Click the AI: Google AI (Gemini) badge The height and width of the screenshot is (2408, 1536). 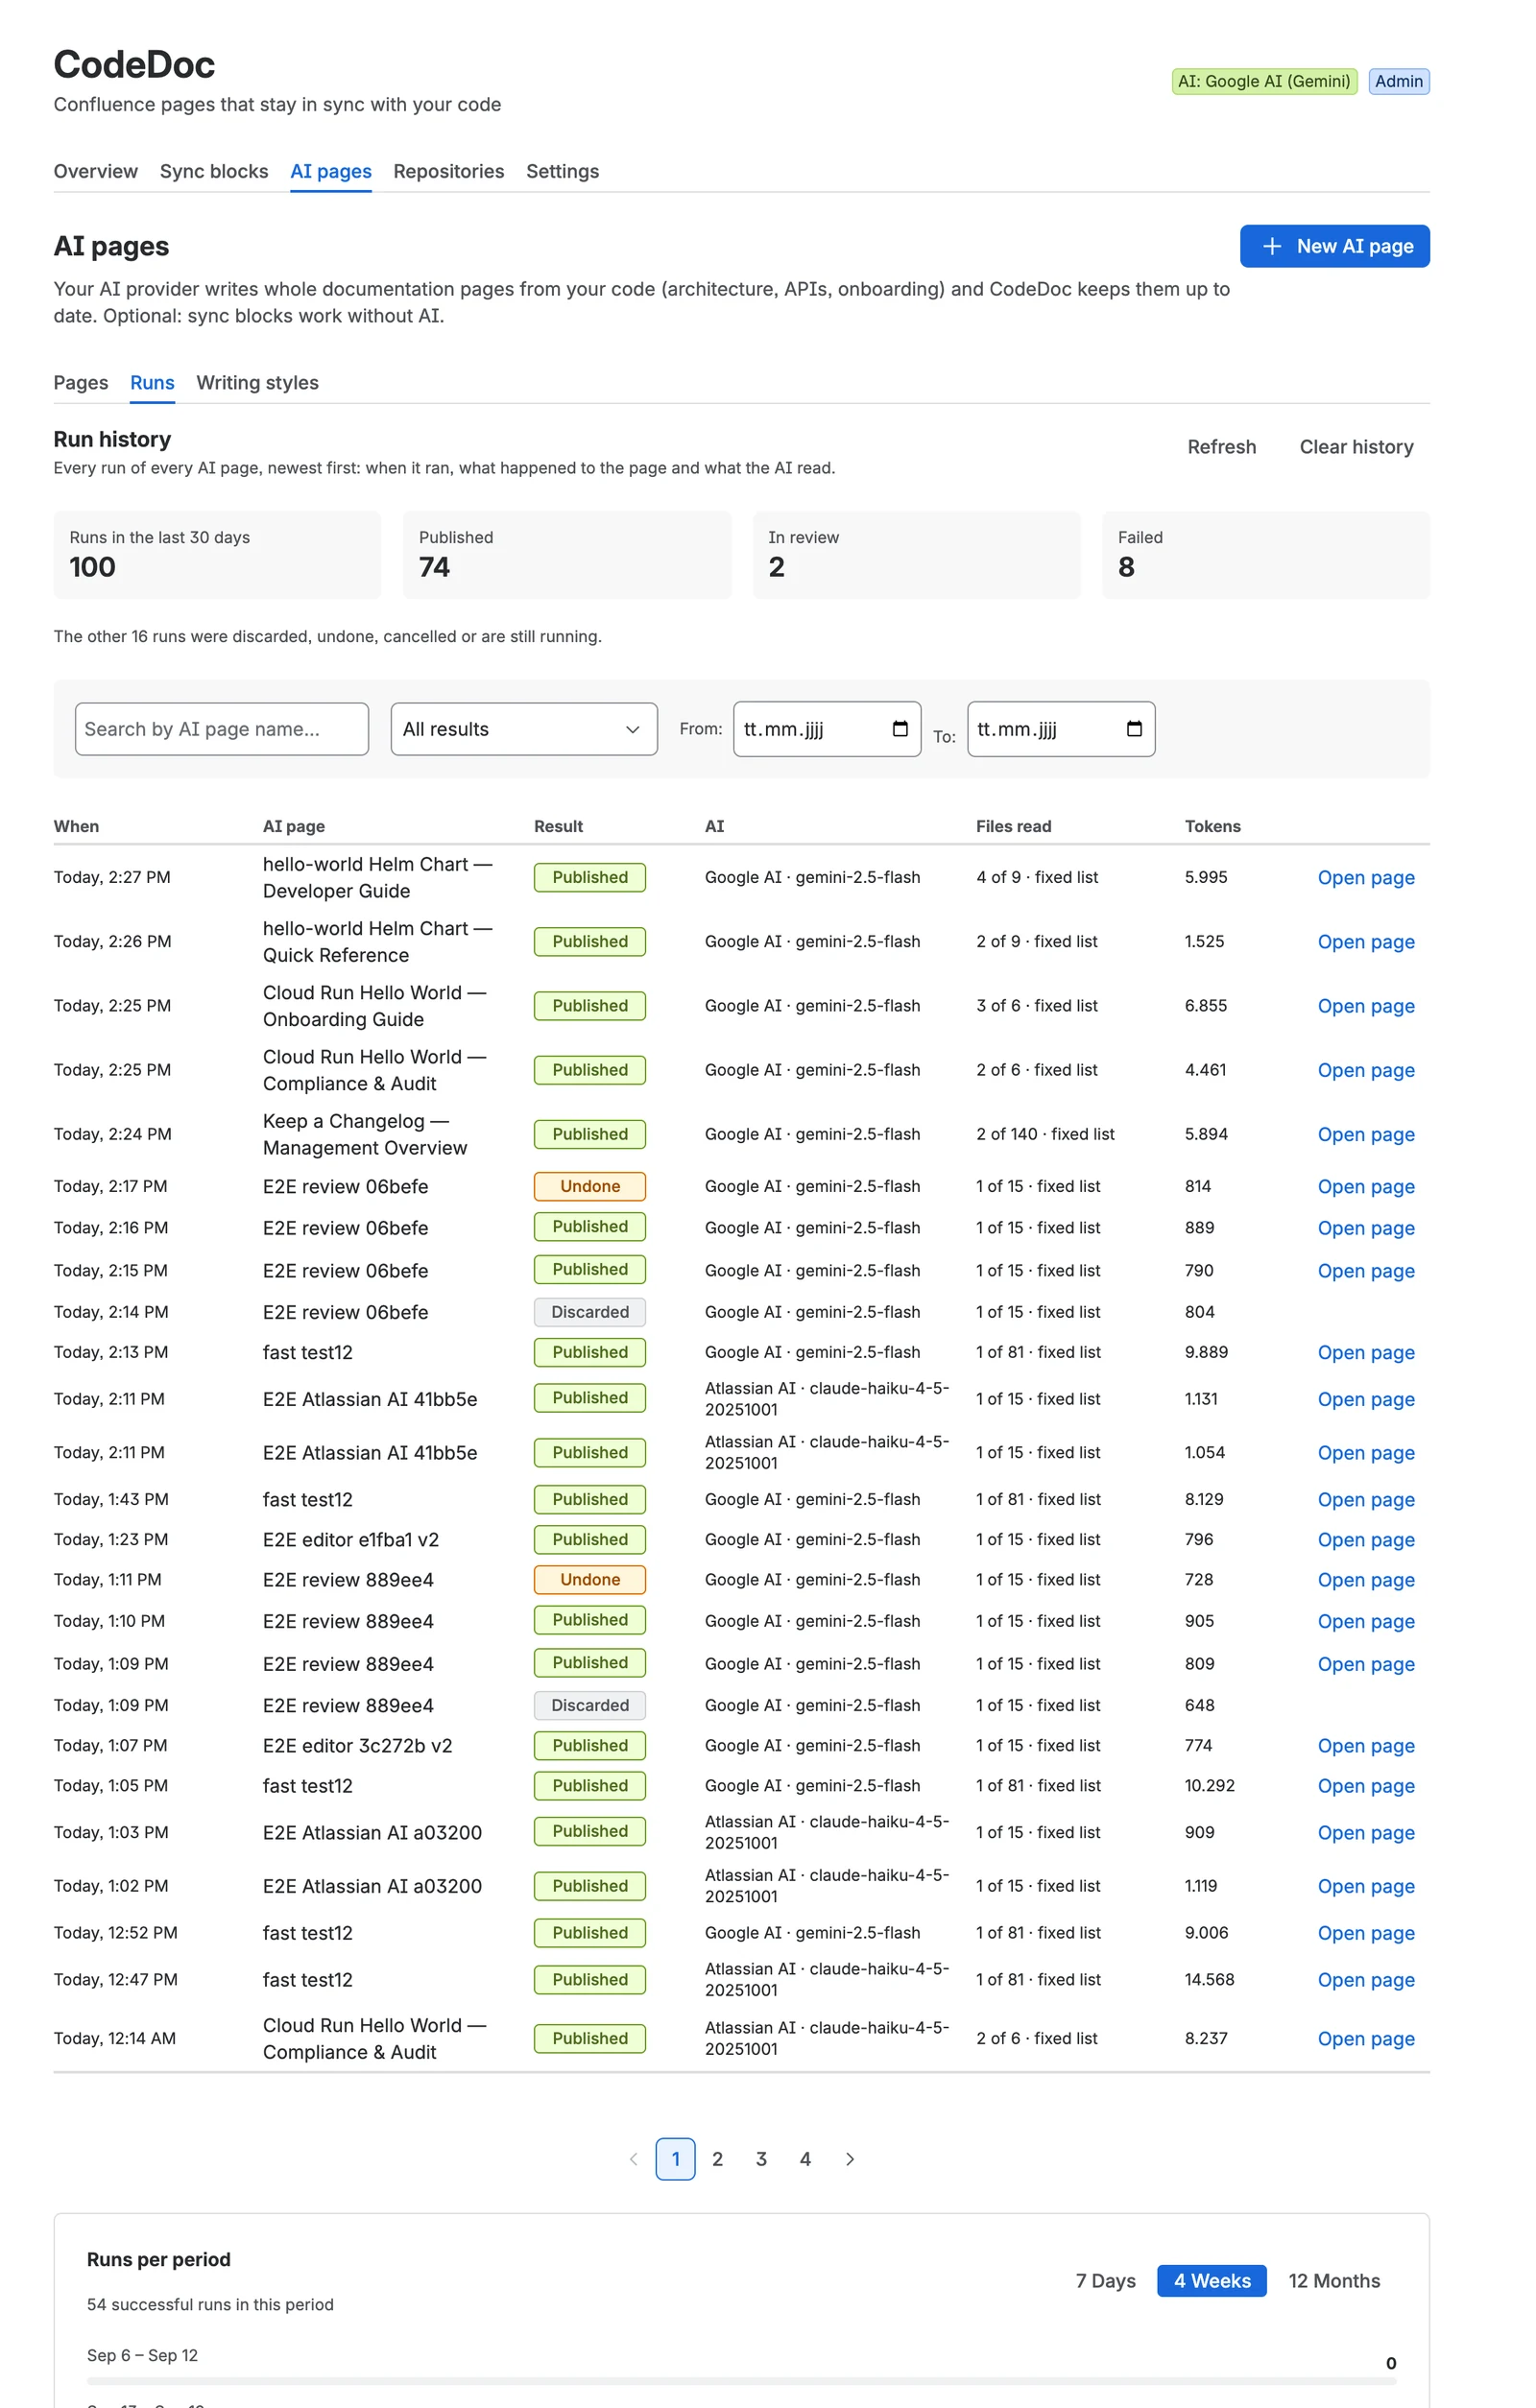pos(1263,81)
